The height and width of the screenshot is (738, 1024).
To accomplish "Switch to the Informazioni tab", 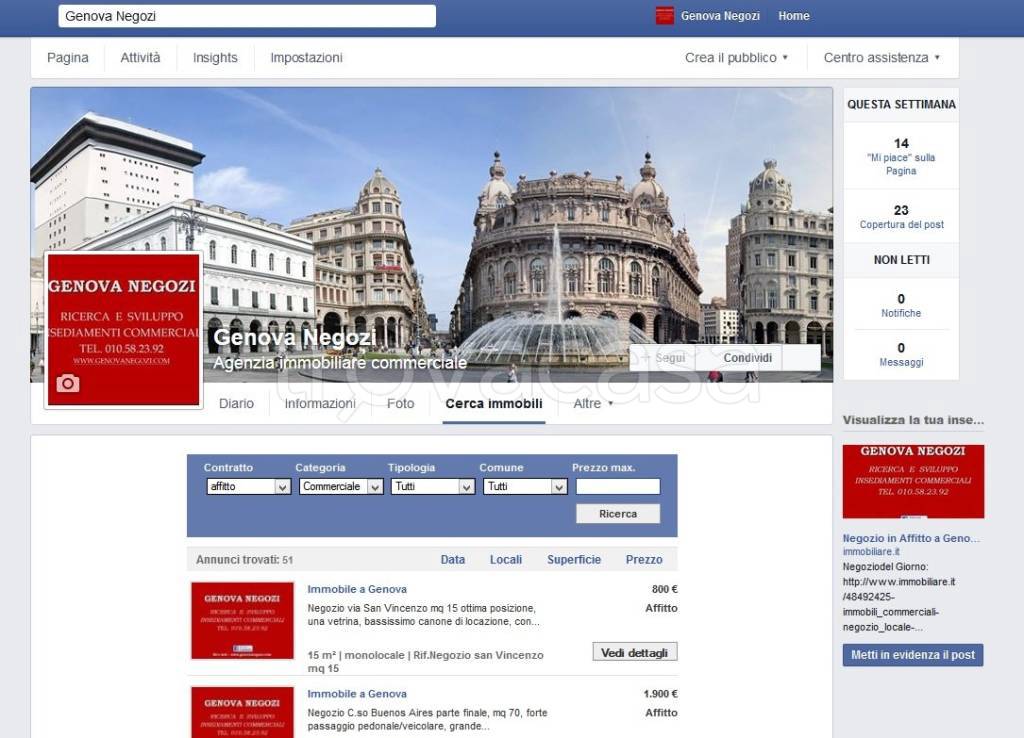I will pos(320,404).
